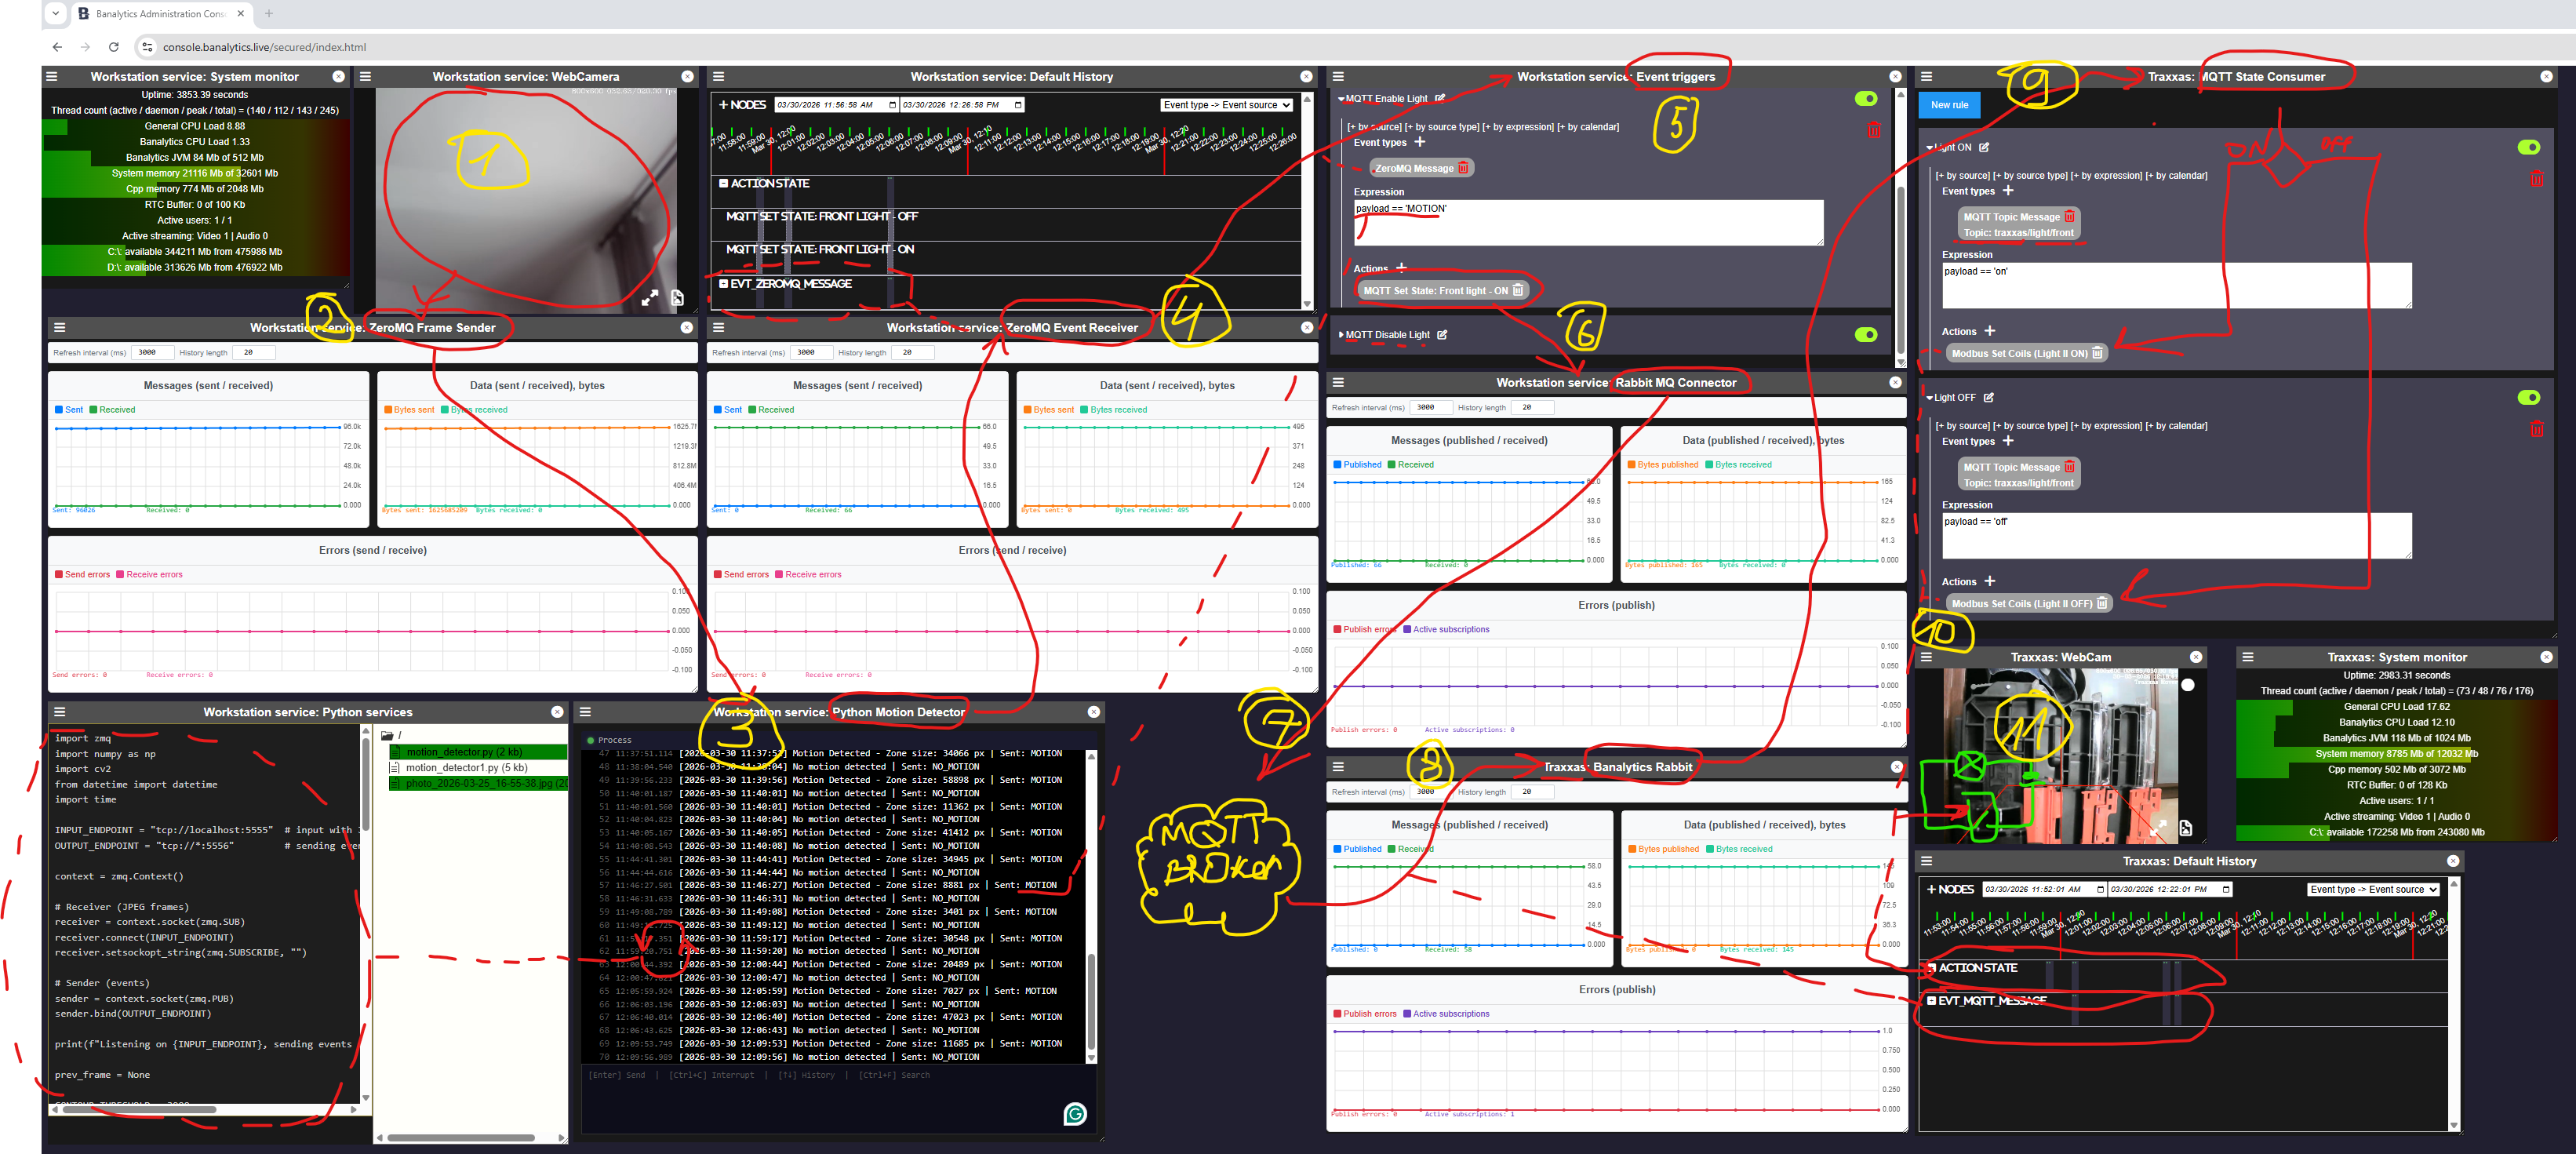Toggle Send errors series in Event Receiver chart
Screen dimensions: 2576x1154
coord(741,575)
